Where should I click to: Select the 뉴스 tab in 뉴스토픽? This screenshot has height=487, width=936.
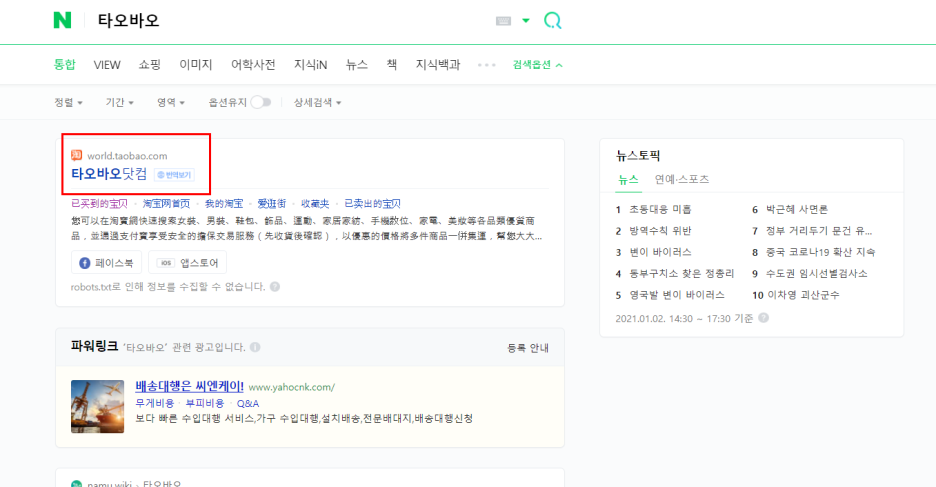(628, 179)
